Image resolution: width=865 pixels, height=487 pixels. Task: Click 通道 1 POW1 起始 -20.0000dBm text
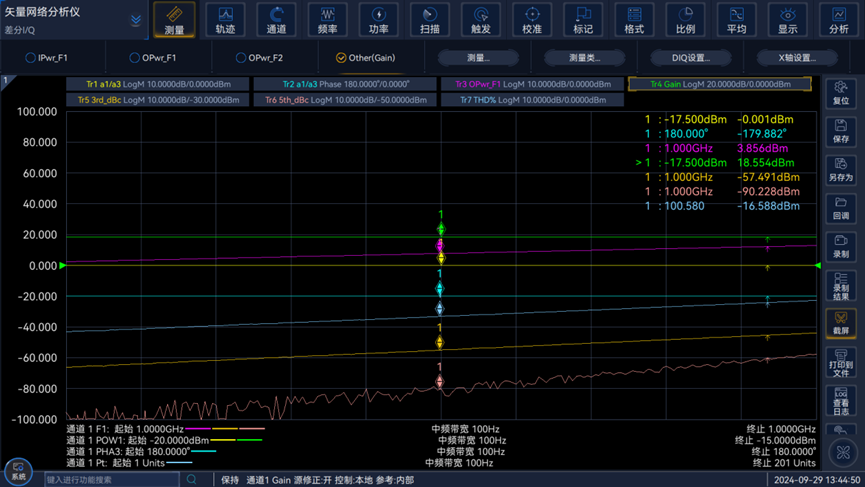tap(138, 440)
